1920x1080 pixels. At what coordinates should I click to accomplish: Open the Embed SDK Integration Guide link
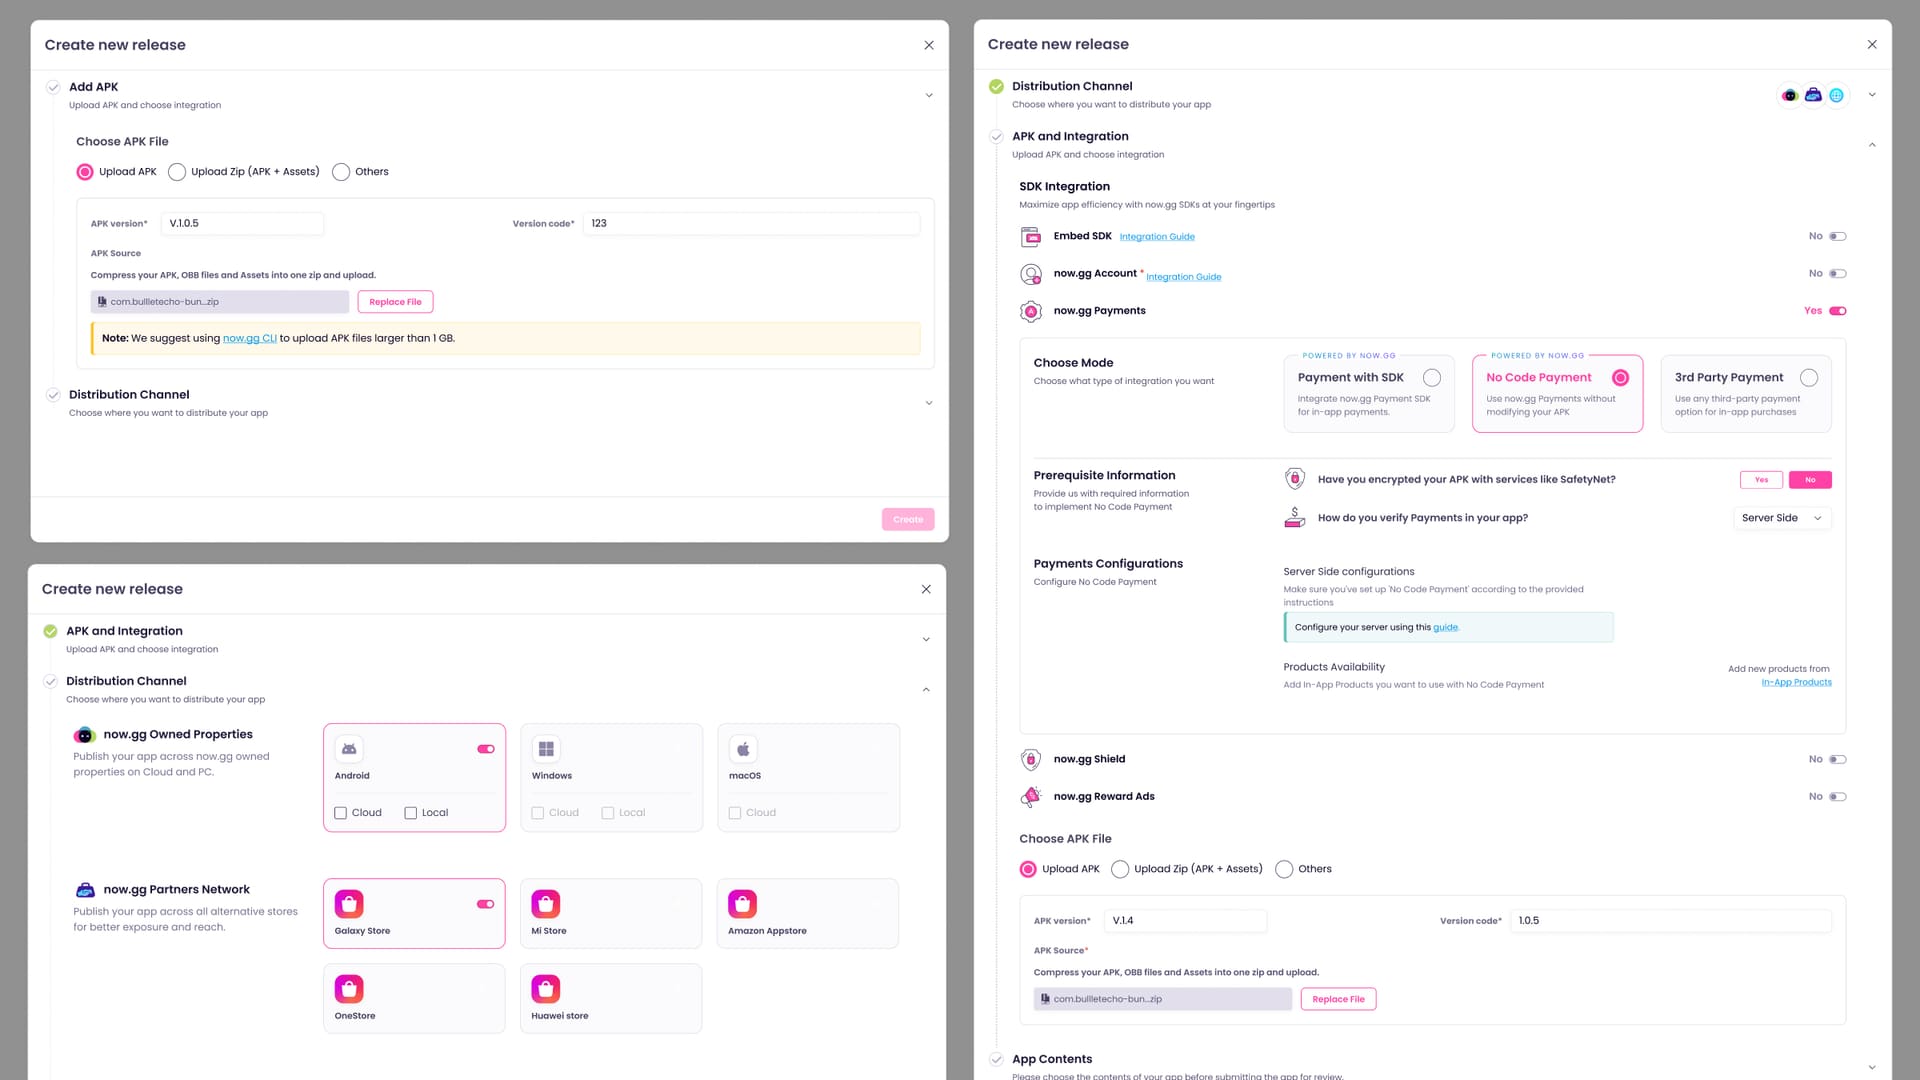1157,237
